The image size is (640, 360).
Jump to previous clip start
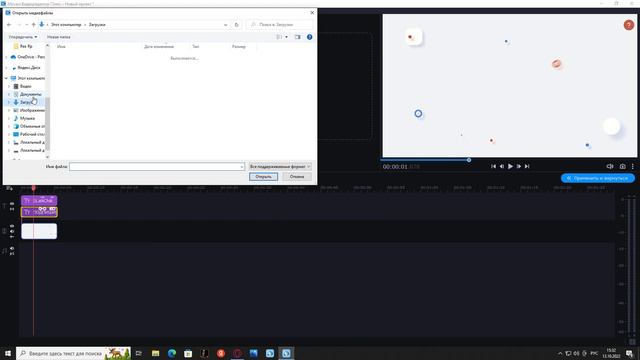point(493,166)
